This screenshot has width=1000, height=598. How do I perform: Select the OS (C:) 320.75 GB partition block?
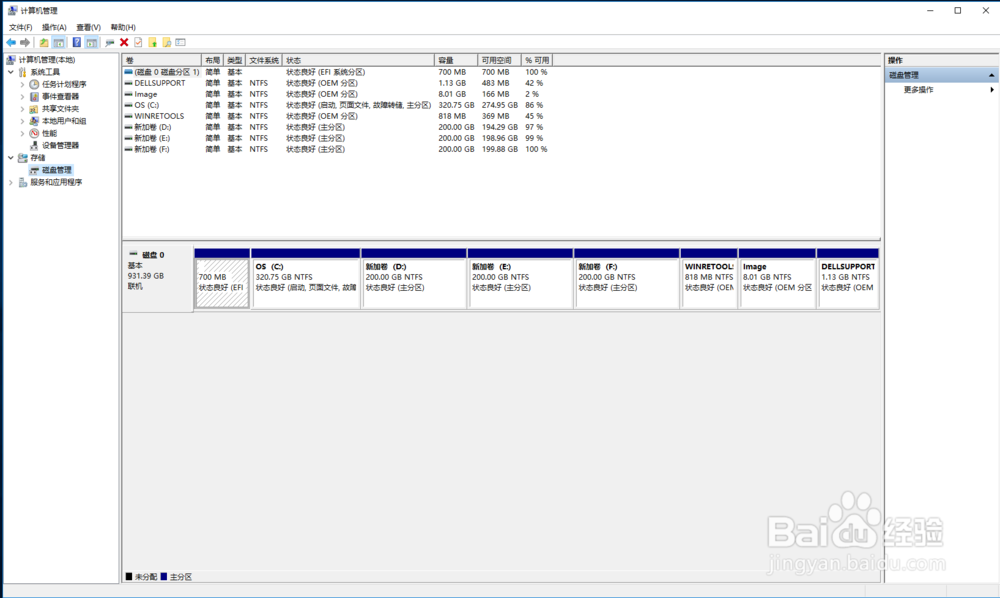click(x=305, y=279)
